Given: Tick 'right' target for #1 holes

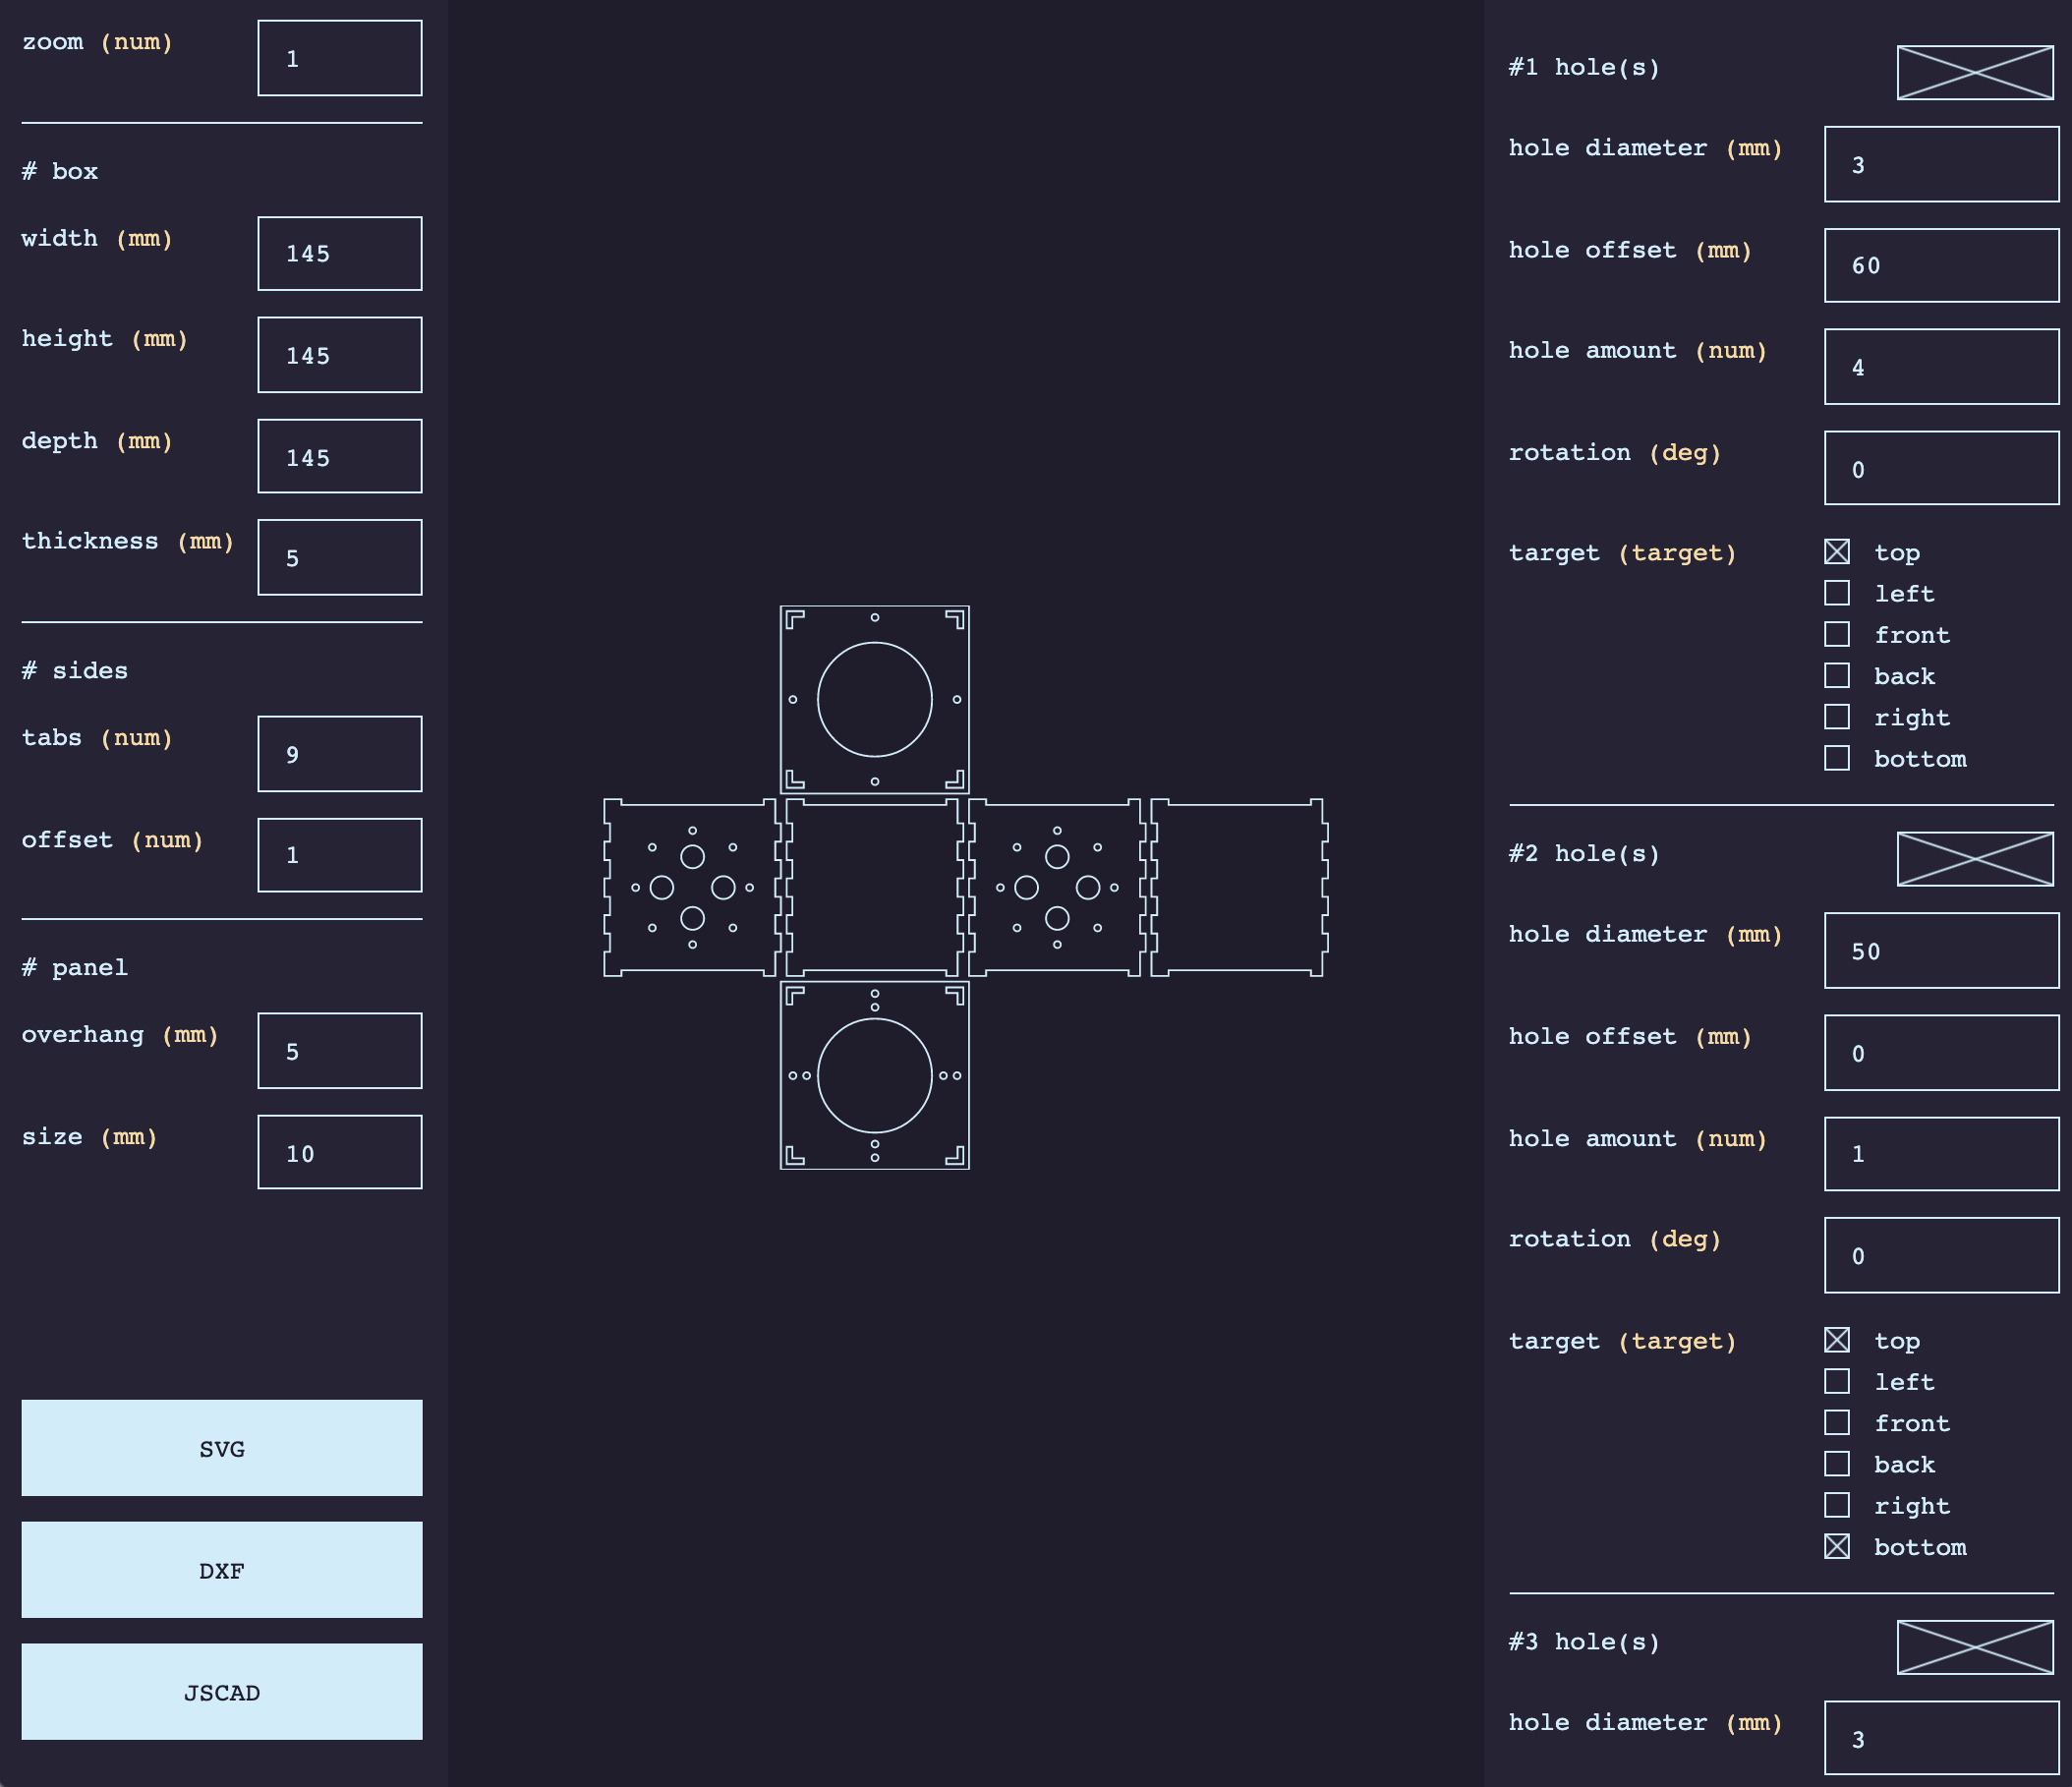Looking at the screenshot, I should pos(1836,717).
